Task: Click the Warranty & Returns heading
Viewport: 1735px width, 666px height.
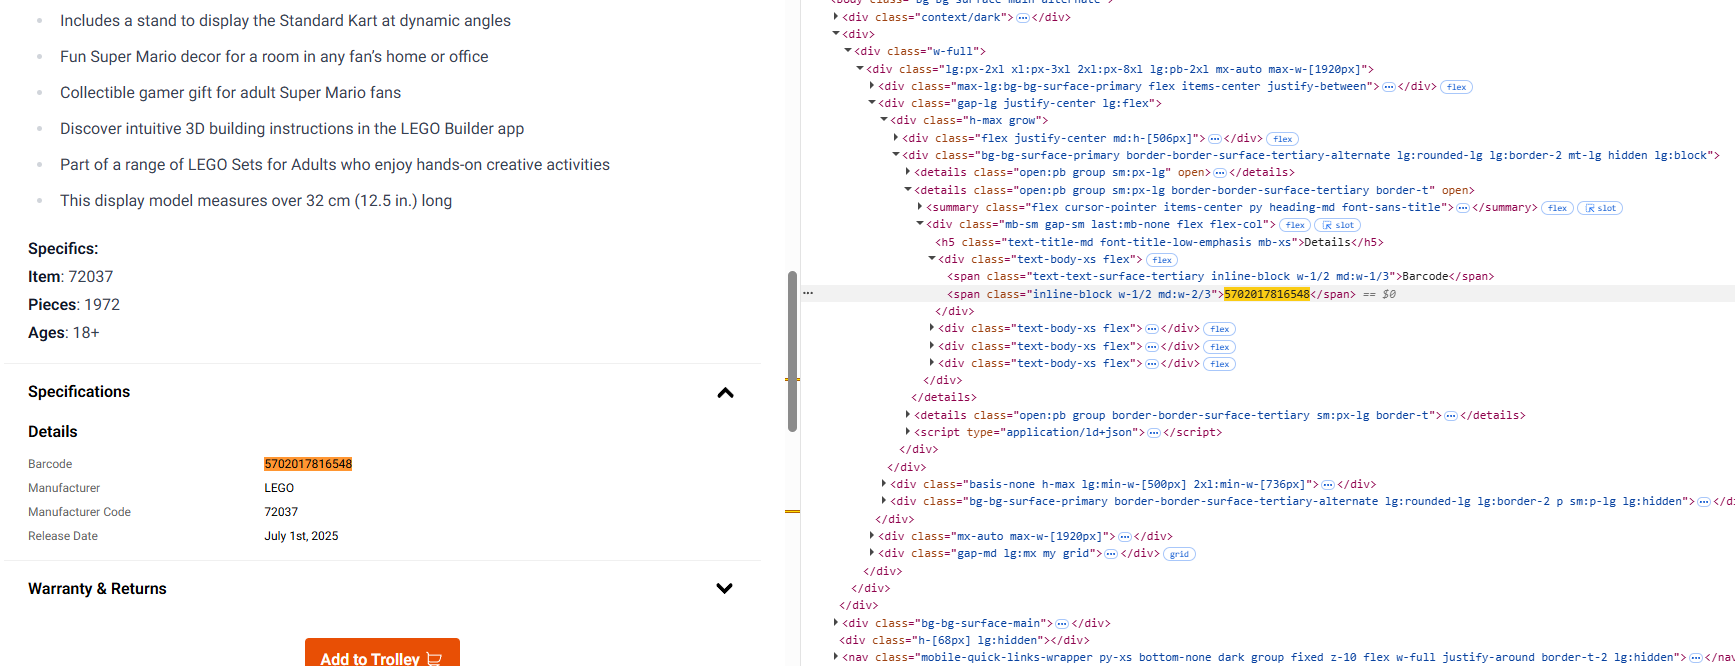Action: pos(97,589)
